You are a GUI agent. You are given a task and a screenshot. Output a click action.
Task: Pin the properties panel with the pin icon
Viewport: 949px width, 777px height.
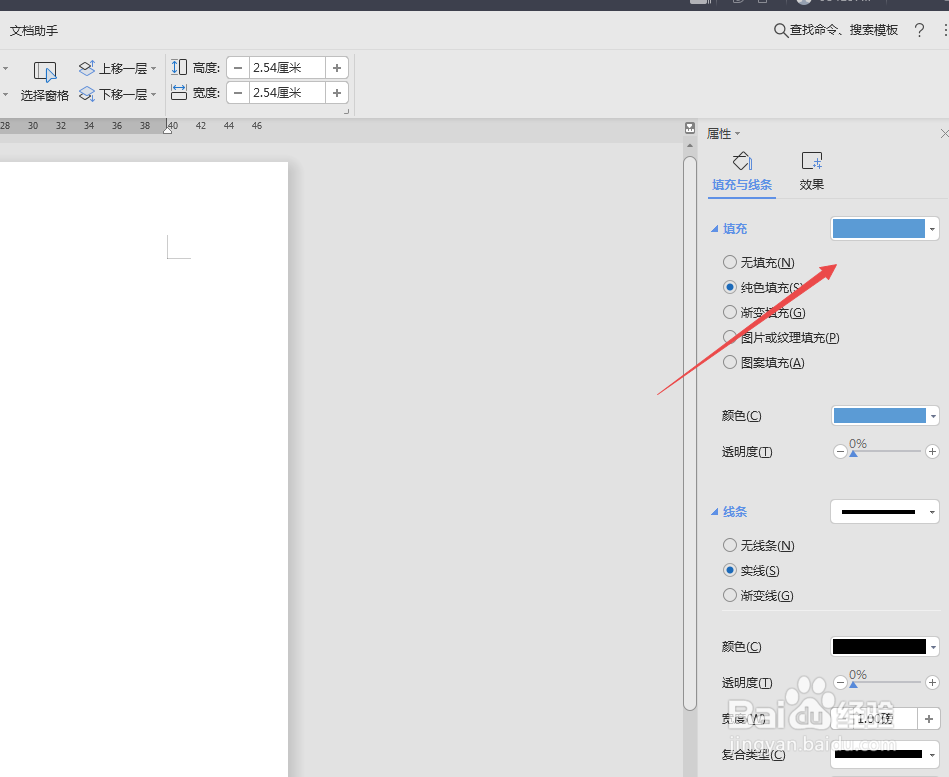pos(690,127)
